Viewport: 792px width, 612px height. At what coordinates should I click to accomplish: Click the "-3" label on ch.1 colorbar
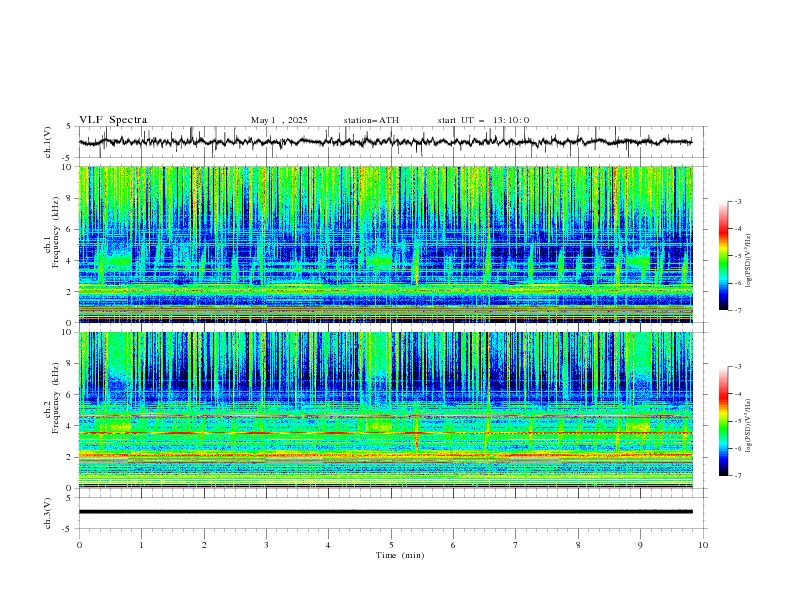tap(737, 201)
